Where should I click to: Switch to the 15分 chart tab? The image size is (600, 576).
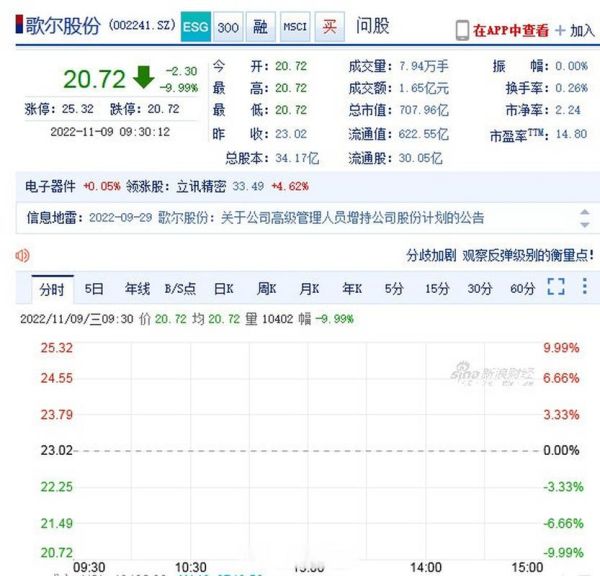click(437, 289)
